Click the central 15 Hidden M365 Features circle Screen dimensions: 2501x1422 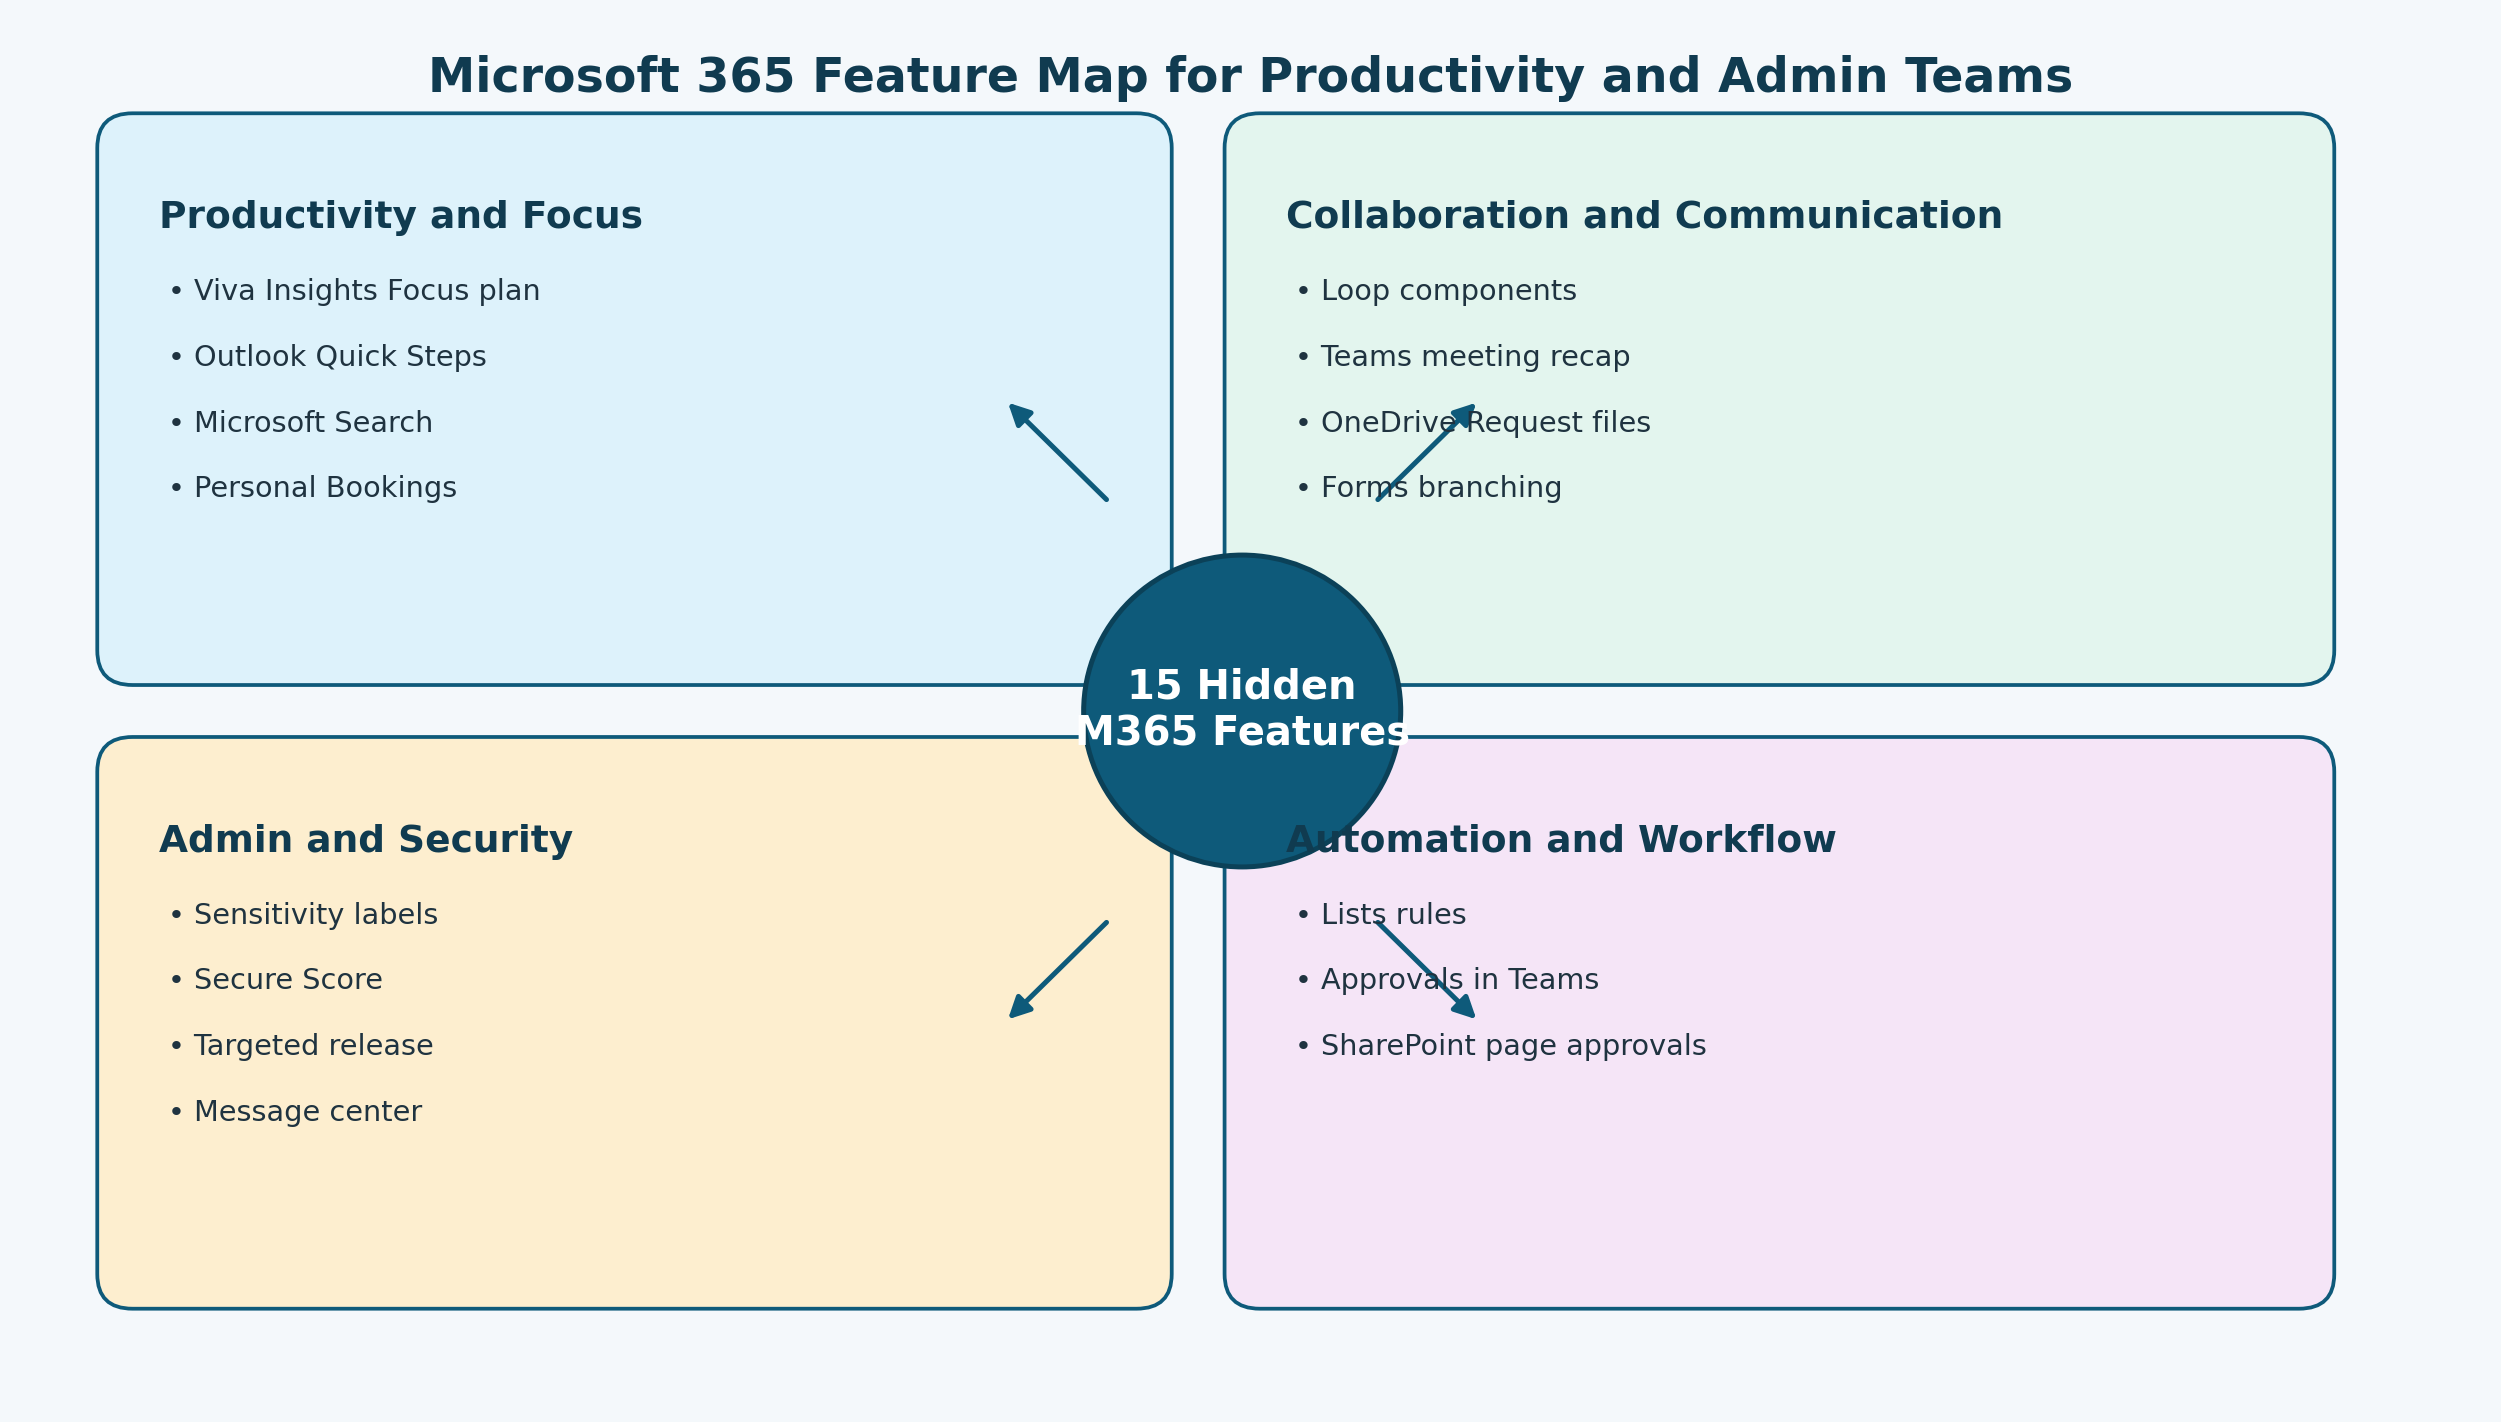coord(1242,711)
